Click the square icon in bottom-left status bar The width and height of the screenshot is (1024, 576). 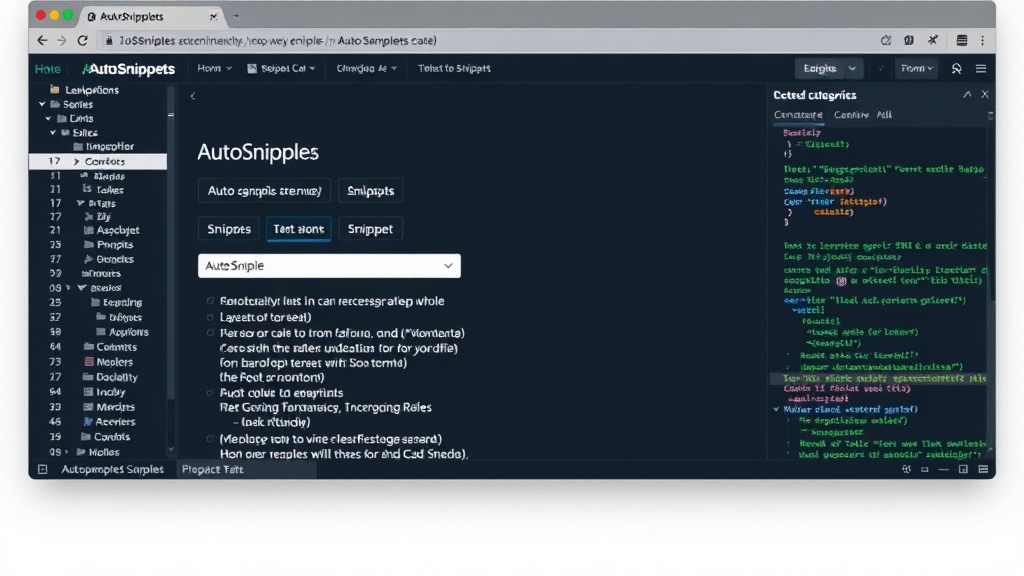(x=42, y=469)
